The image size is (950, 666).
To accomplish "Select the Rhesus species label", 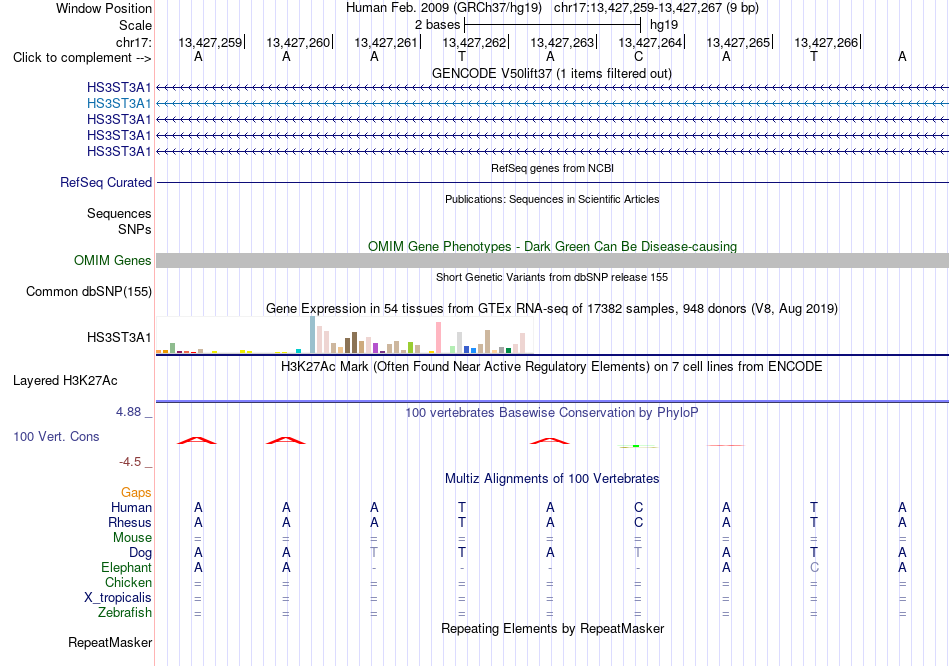I will 130,522.
